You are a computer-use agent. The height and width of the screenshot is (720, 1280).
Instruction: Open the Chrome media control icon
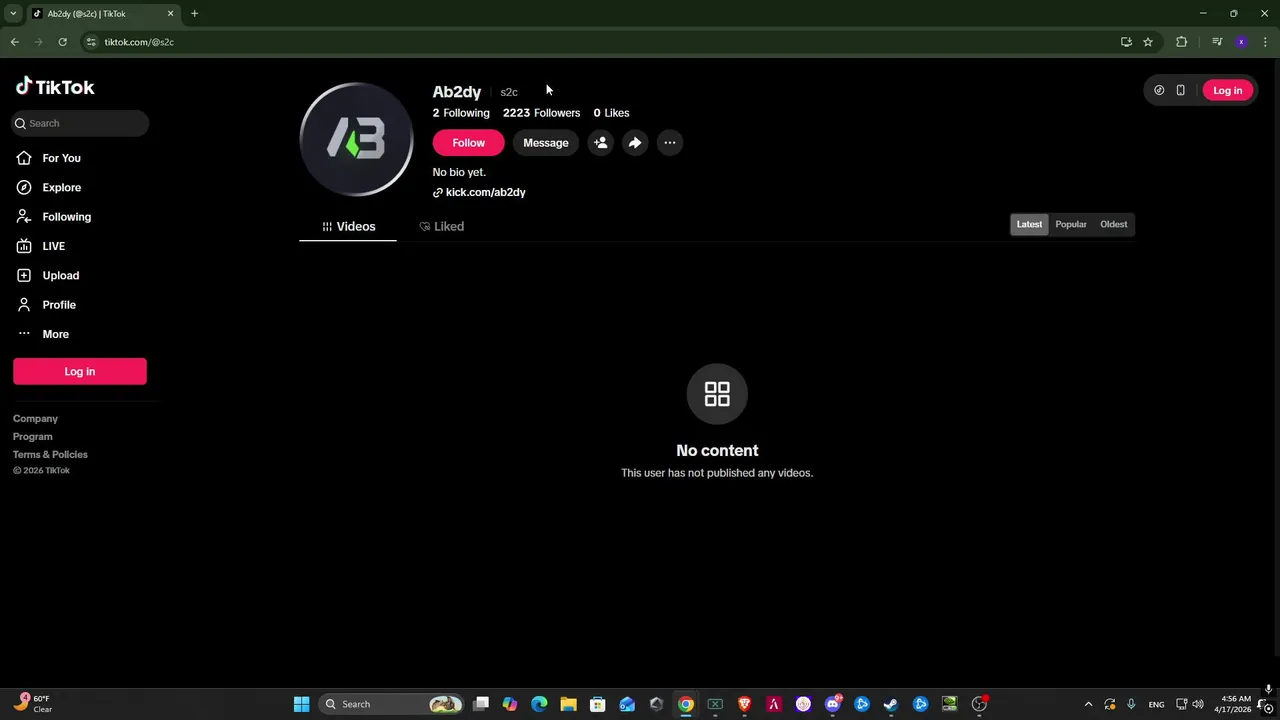coord(1217,42)
